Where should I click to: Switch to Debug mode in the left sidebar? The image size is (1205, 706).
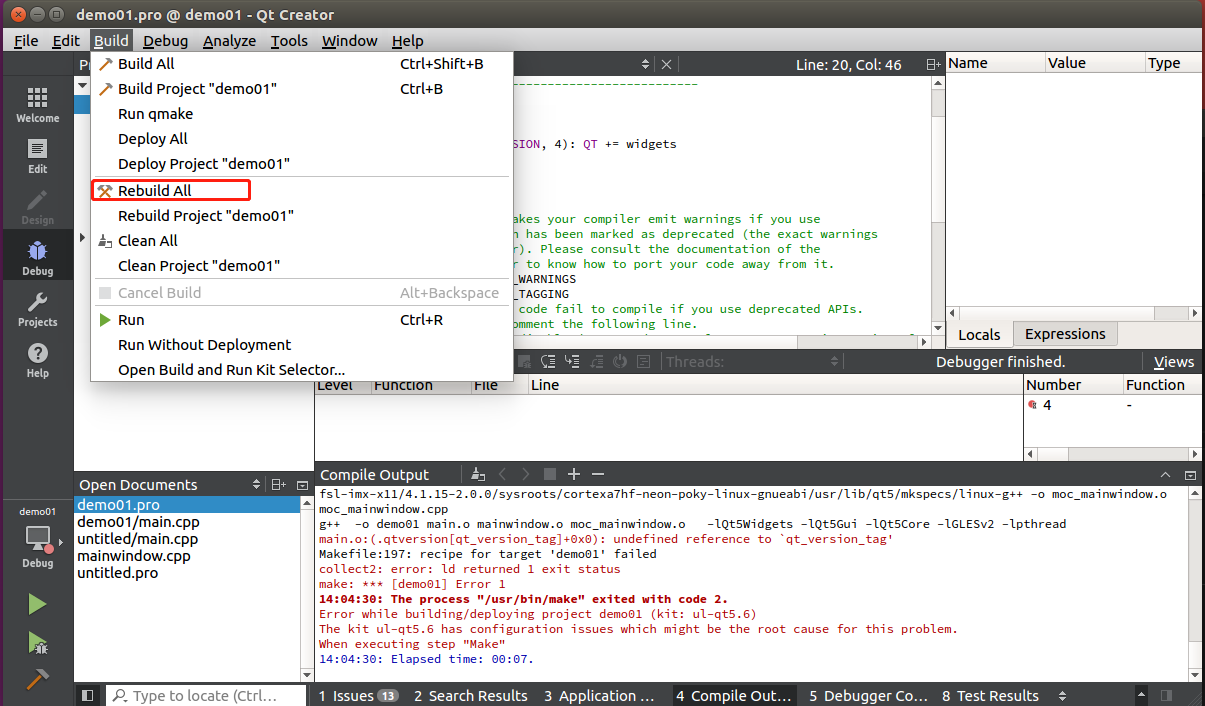(37, 253)
